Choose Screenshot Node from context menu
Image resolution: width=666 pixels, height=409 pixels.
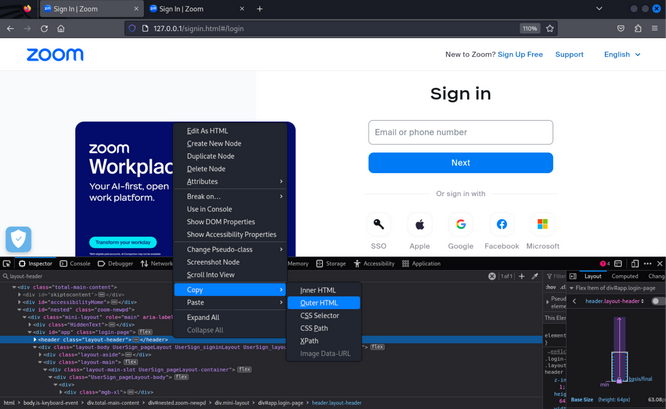click(230, 262)
